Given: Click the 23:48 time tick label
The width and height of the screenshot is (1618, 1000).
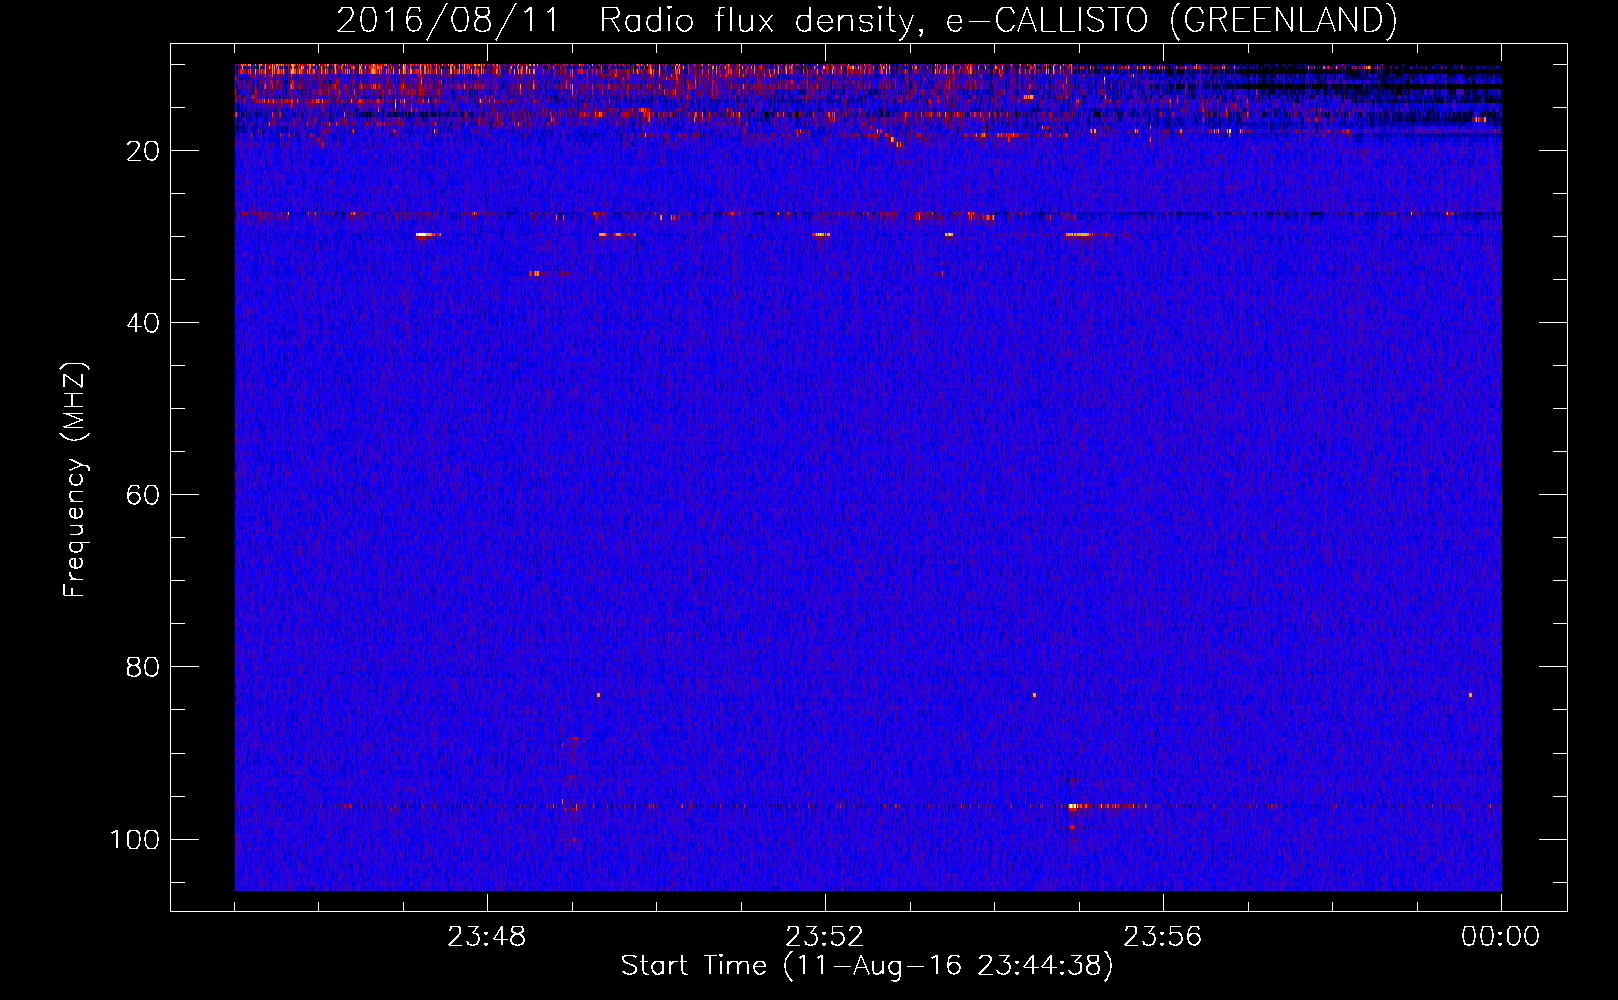Looking at the screenshot, I should [x=486, y=937].
